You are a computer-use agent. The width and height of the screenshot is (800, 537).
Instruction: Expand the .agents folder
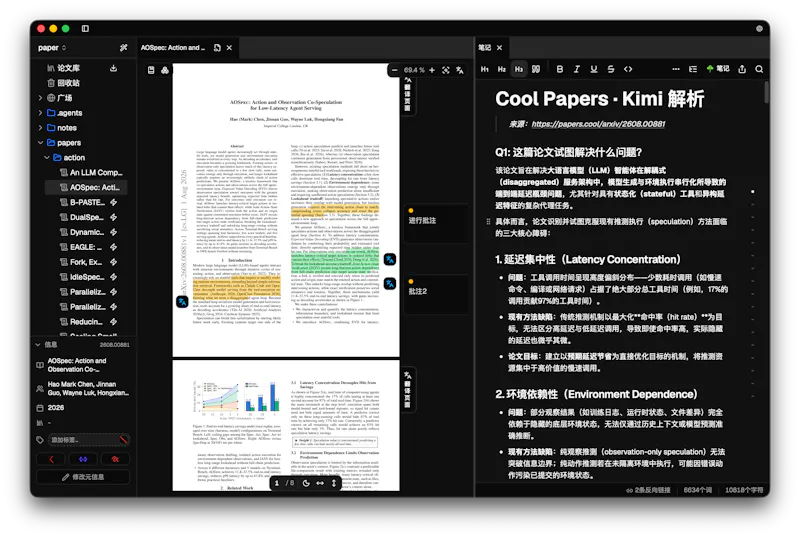coord(40,113)
